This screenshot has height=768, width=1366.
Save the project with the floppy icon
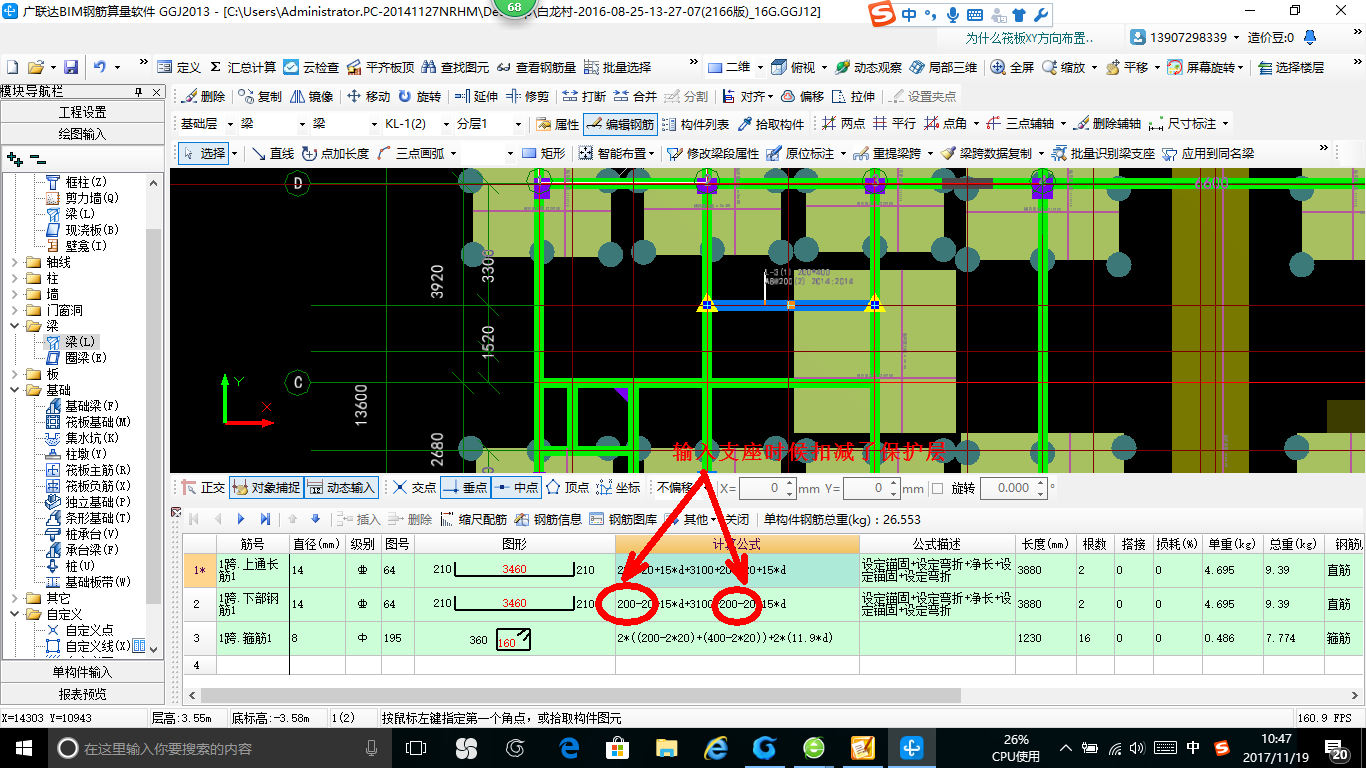point(71,67)
